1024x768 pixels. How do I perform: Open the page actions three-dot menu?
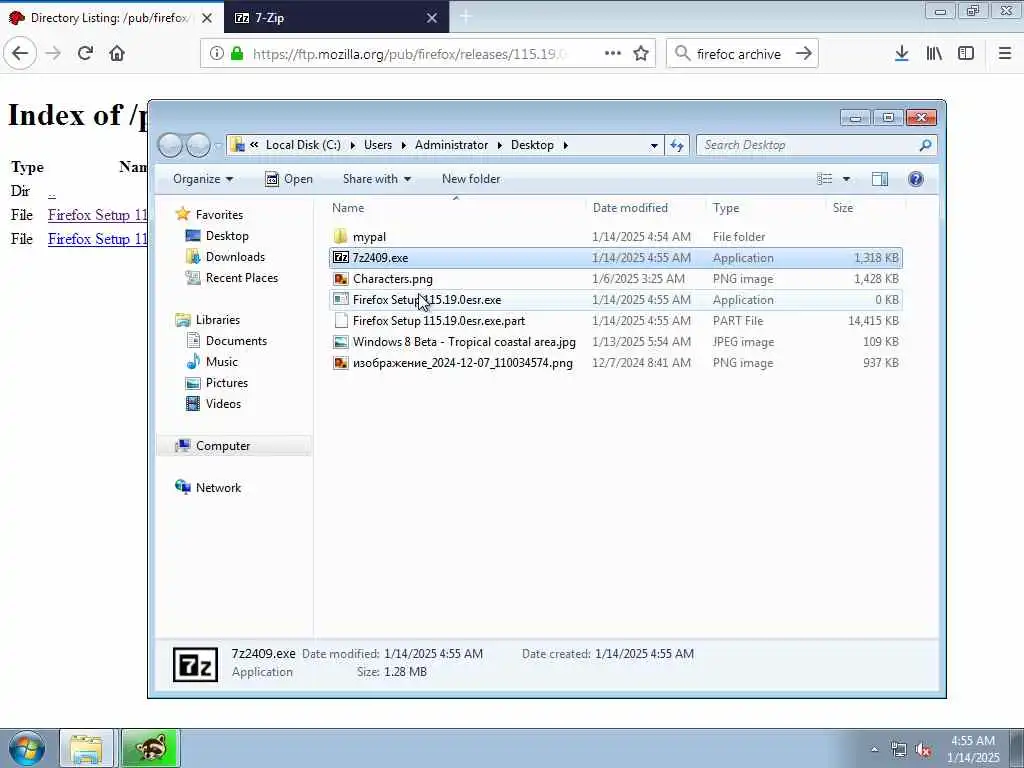pyautogui.click(x=613, y=54)
